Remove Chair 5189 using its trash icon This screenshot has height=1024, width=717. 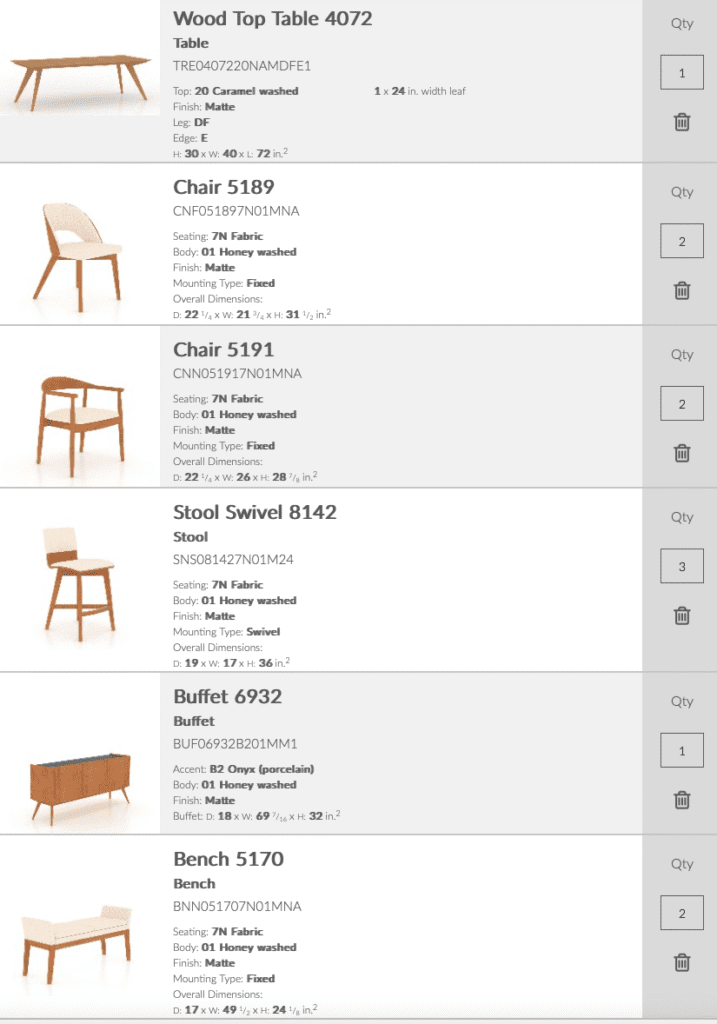pos(682,290)
